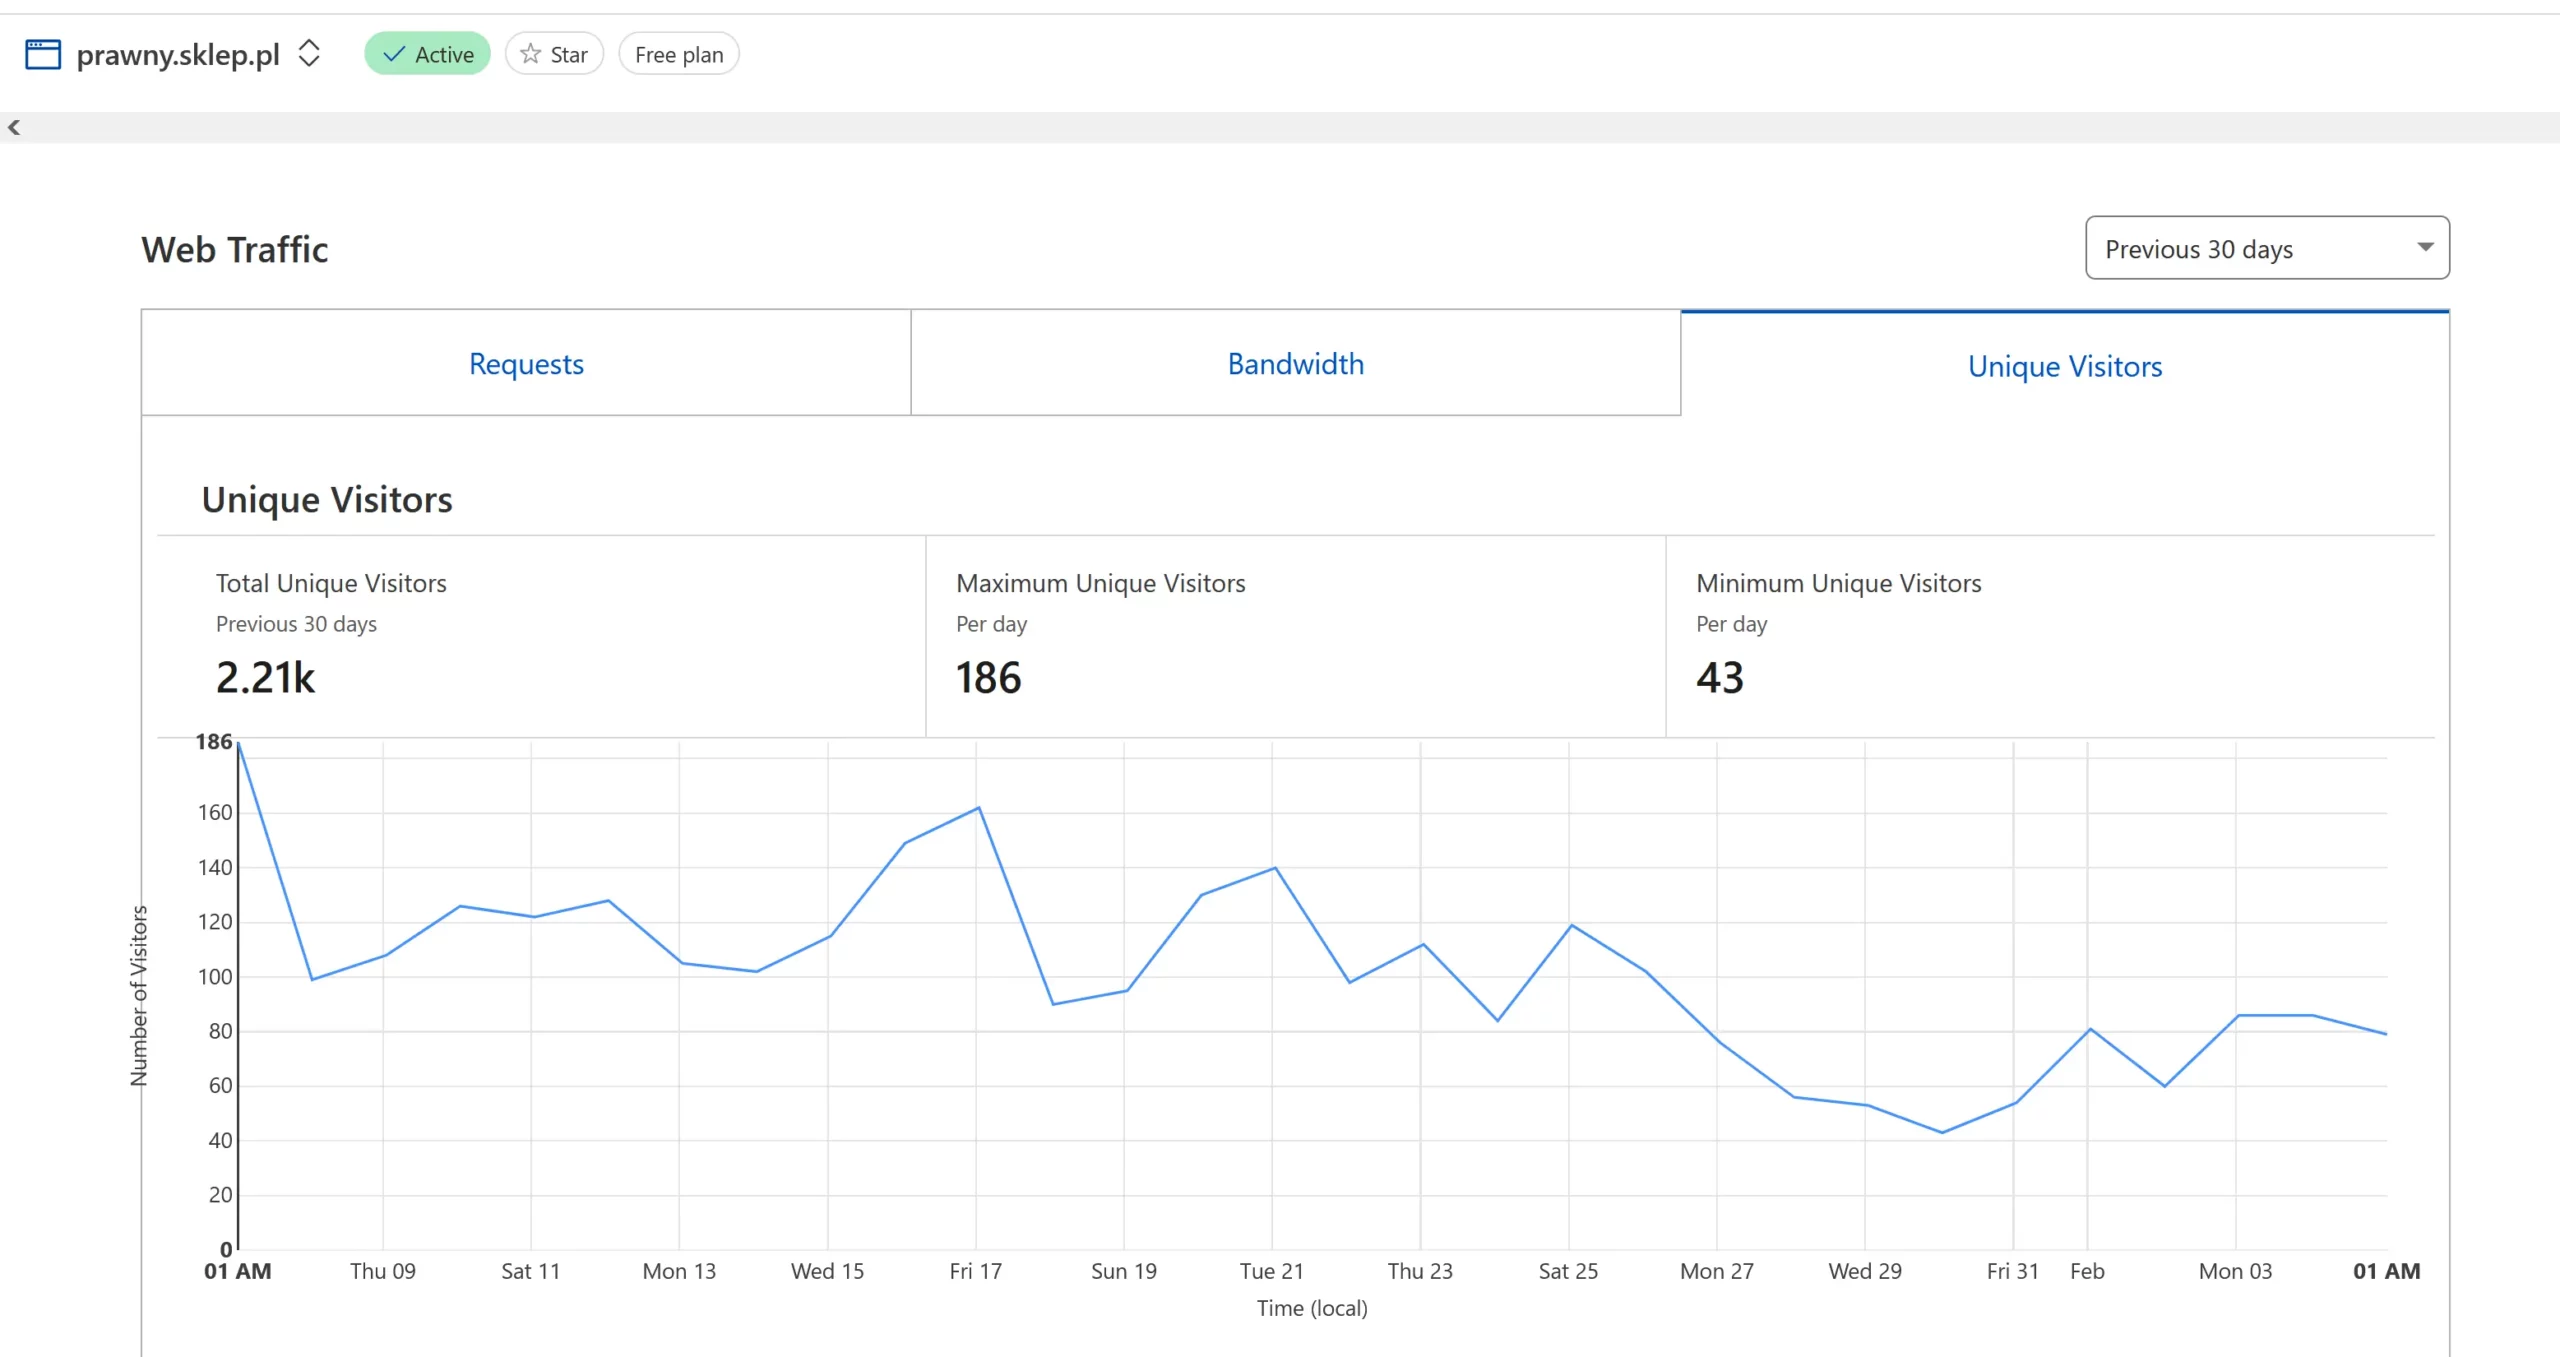The width and height of the screenshot is (2560, 1357).
Task: Click the chart peak at Fri 17
Action: click(978, 808)
